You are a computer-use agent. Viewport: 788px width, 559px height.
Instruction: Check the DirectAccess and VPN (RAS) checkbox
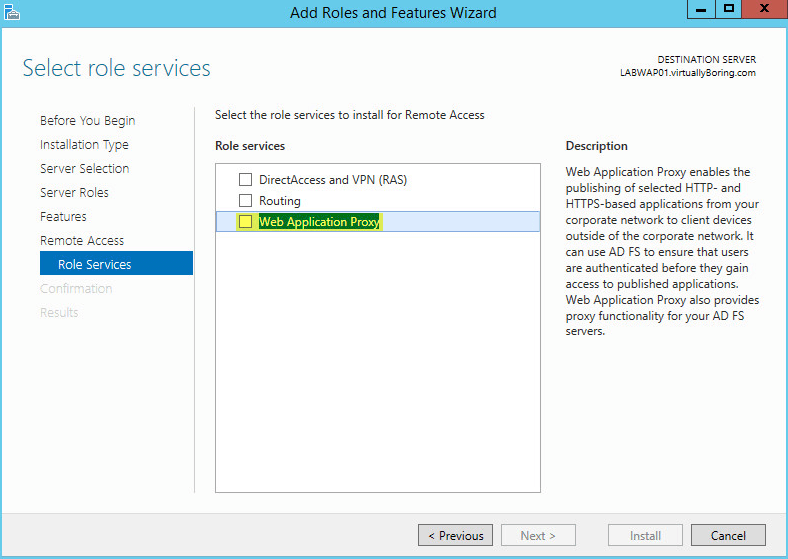click(245, 179)
